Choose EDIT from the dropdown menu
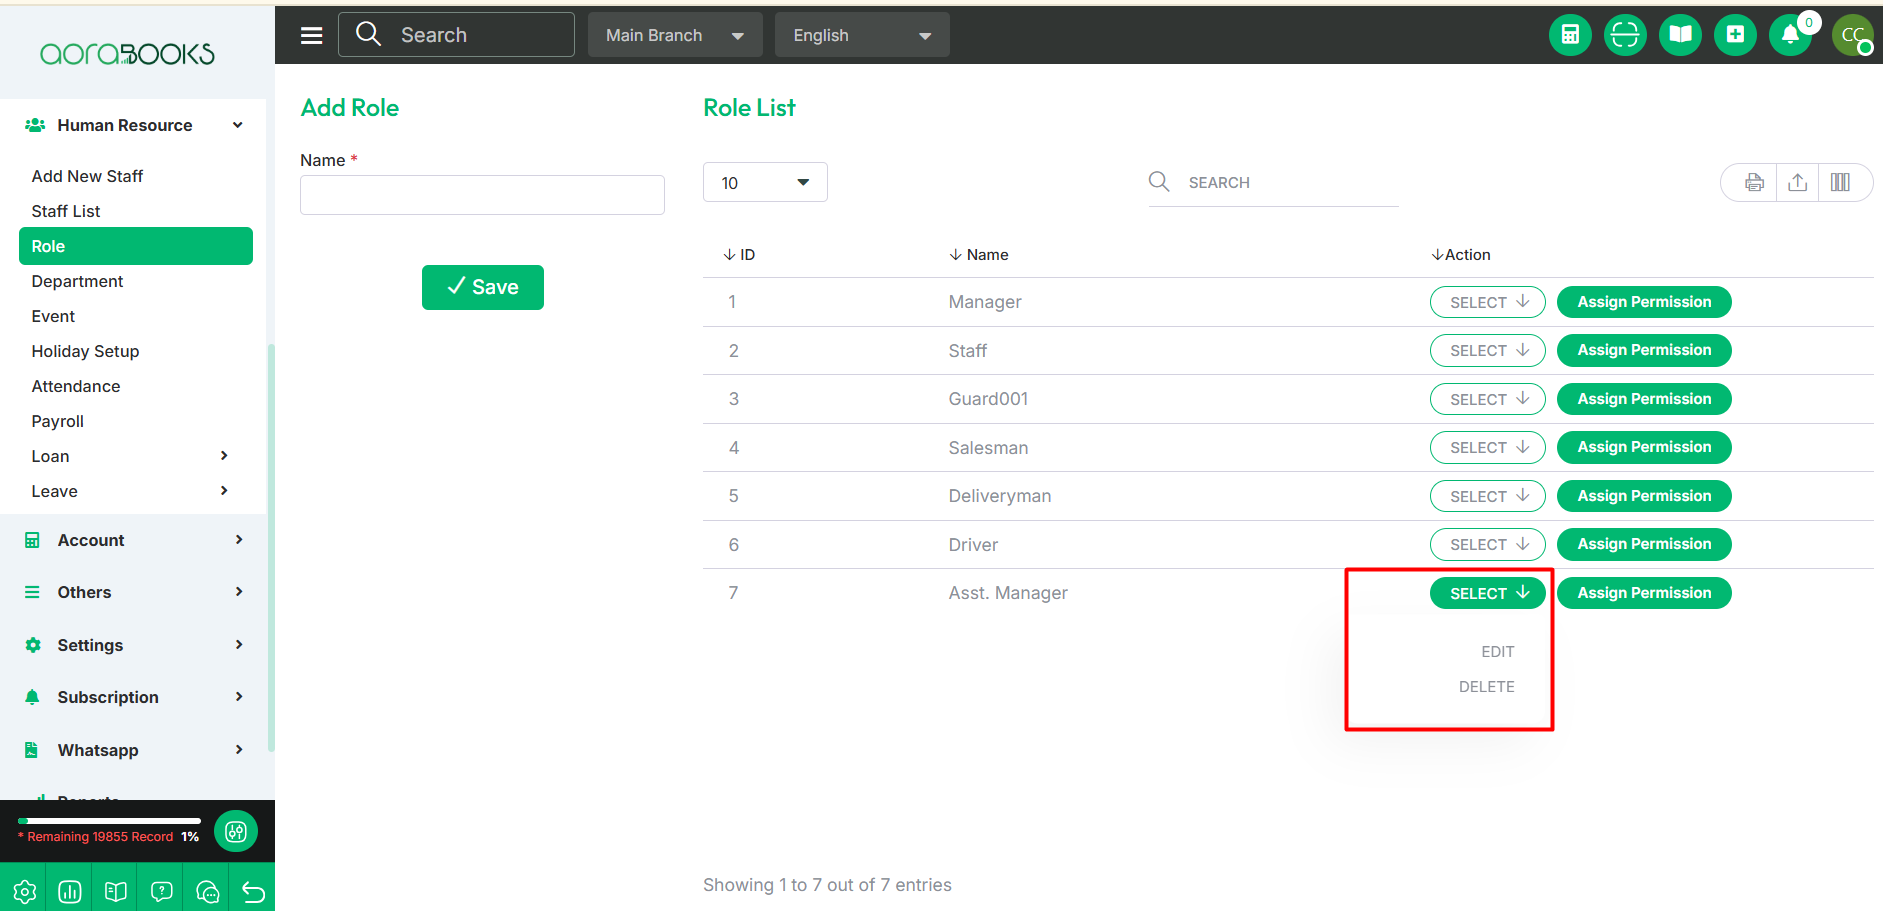 (1497, 651)
